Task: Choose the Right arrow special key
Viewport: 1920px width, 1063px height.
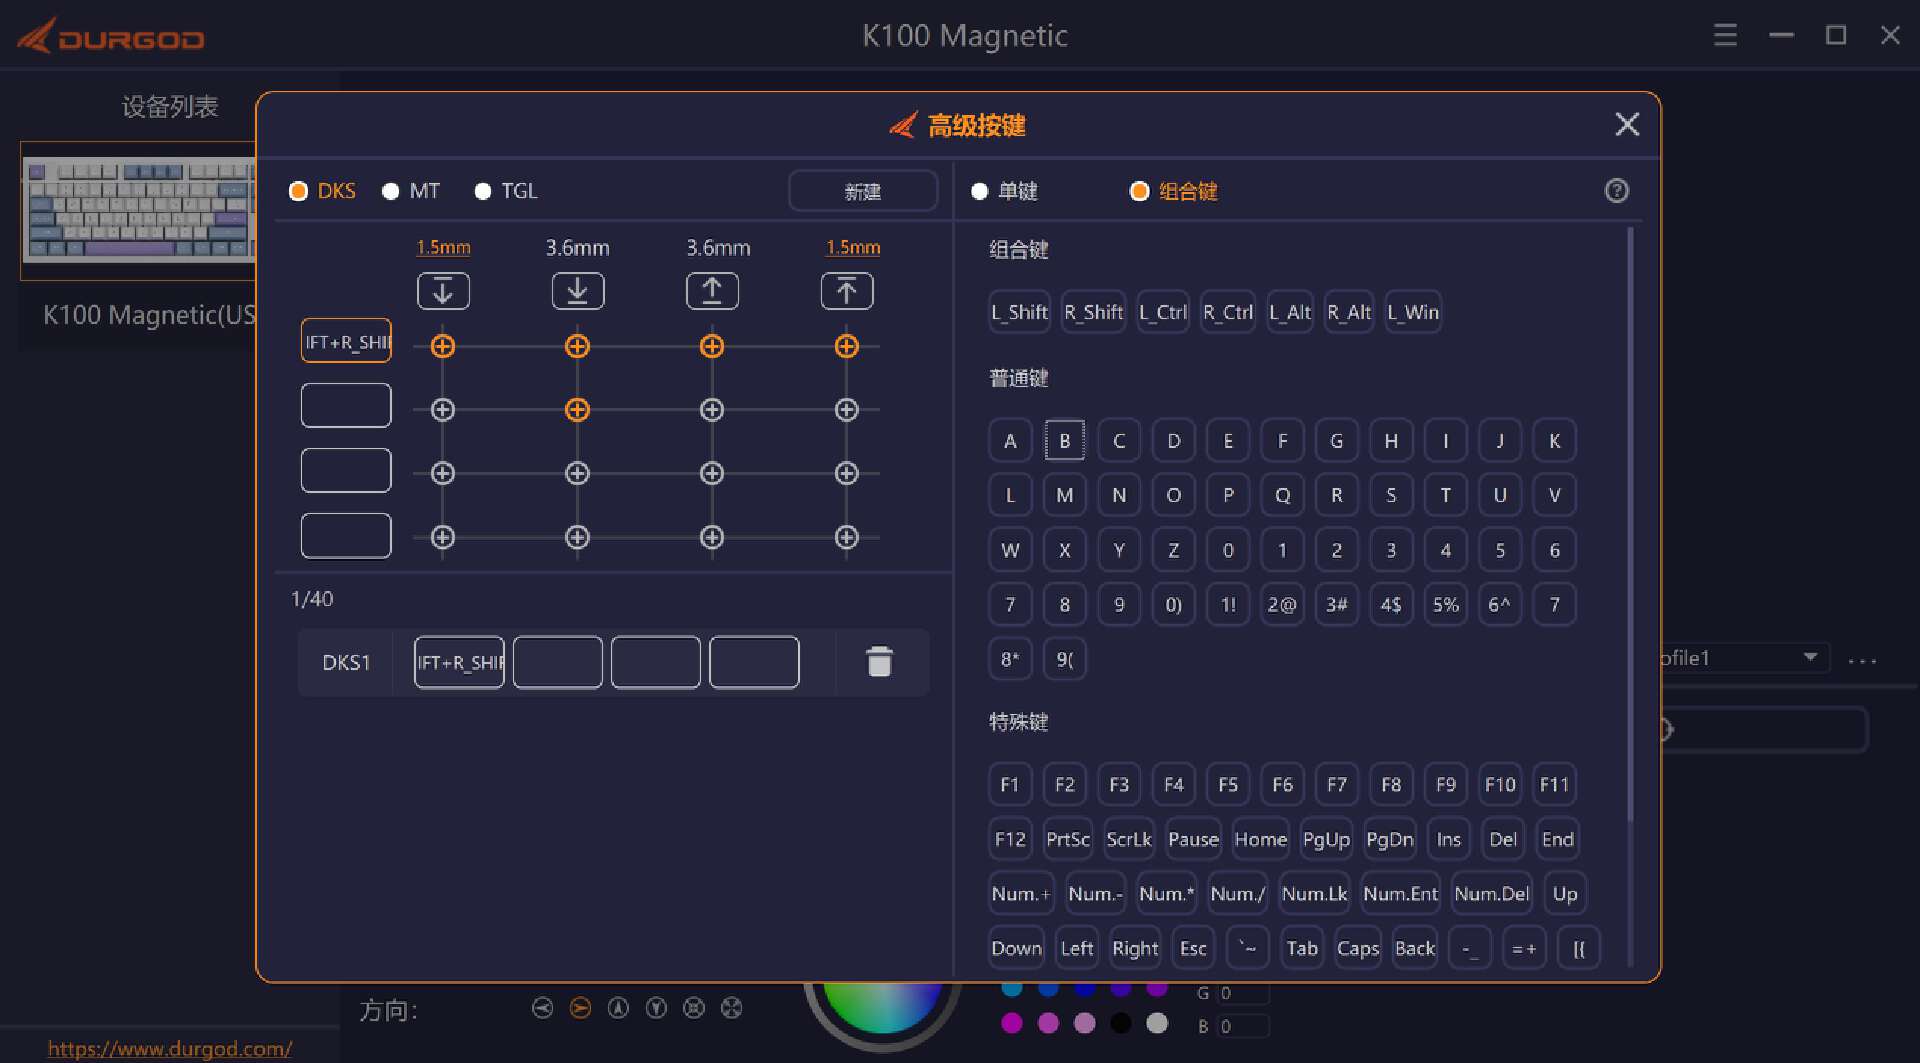Action: tap(1135, 948)
